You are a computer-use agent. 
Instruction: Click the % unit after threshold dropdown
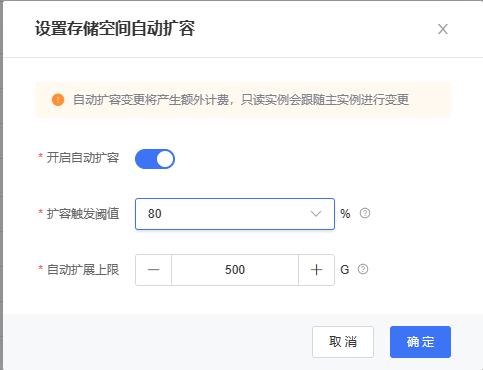(x=345, y=214)
